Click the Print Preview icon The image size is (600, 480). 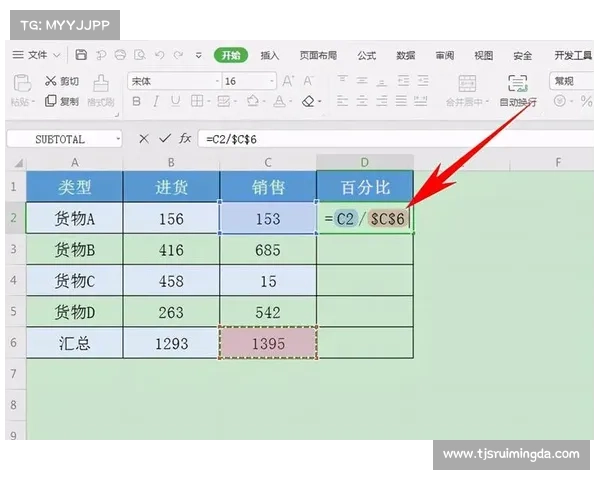pos(140,55)
